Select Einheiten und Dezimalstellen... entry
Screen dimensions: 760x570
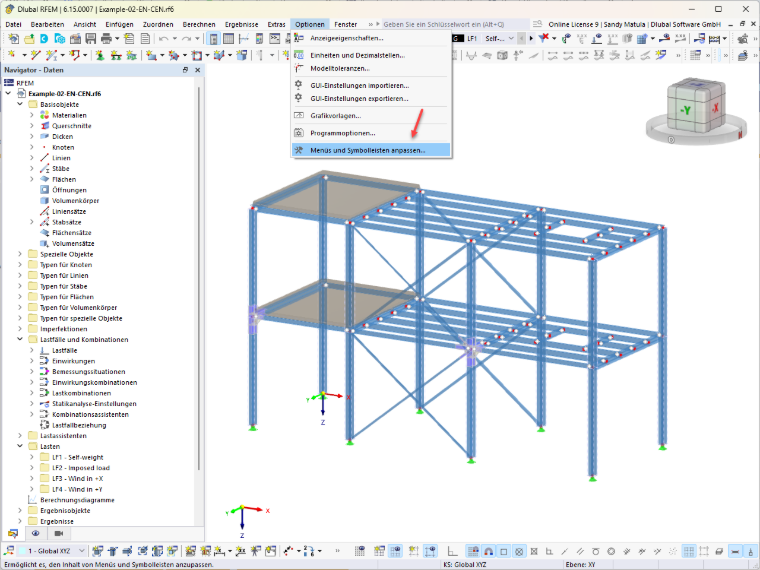point(371,55)
